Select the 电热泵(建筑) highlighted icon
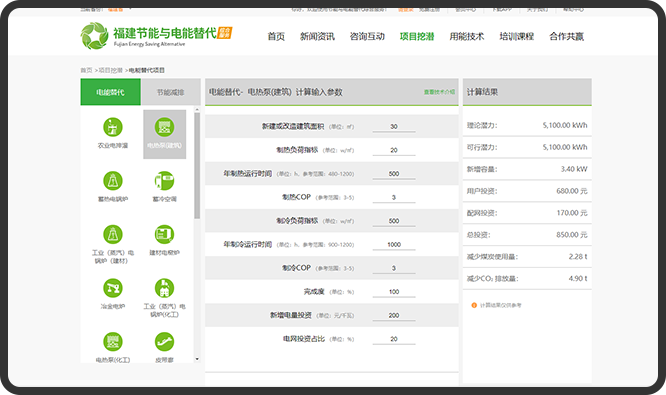The width and height of the screenshot is (666, 395). point(164,127)
